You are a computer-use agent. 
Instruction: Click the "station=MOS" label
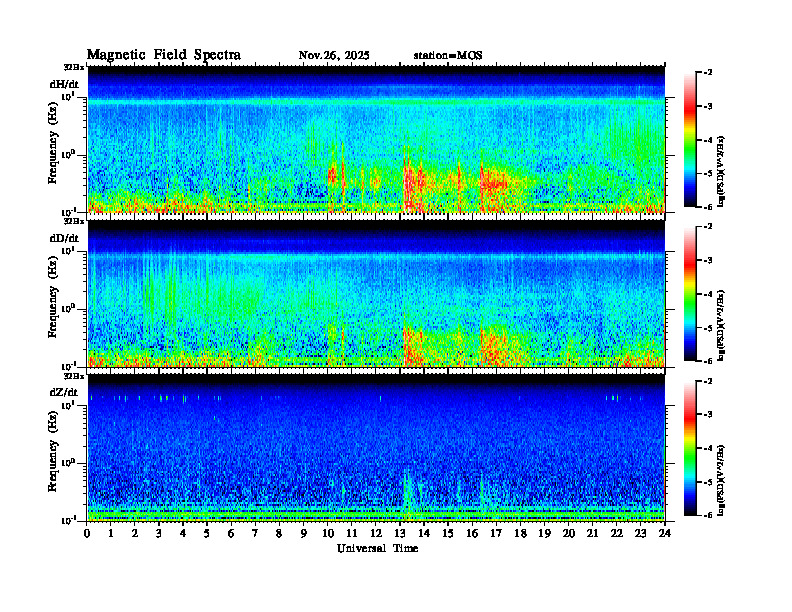tap(448, 56)
